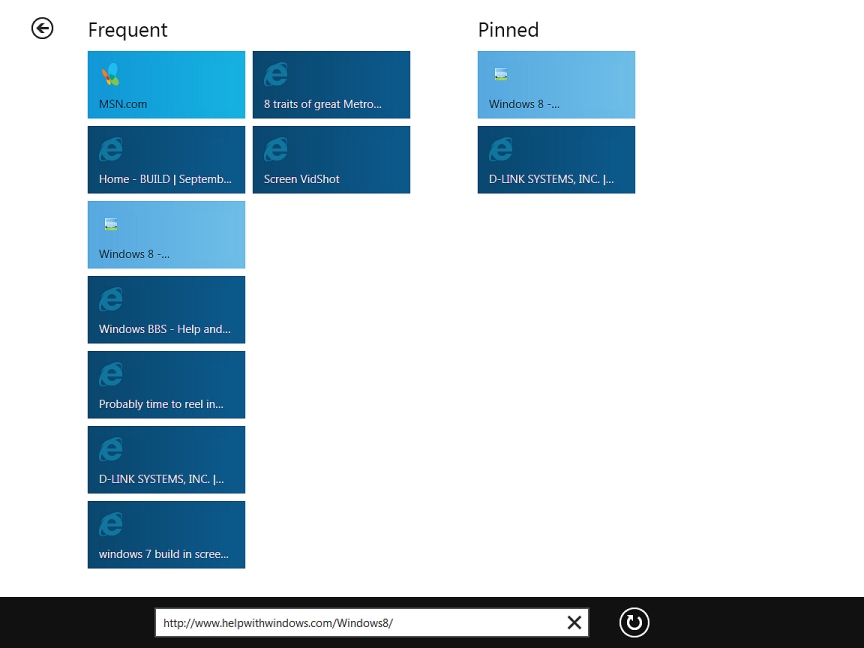
Task: Open the 'Probably time to reel in...' tile
Action: pos(166,385)
